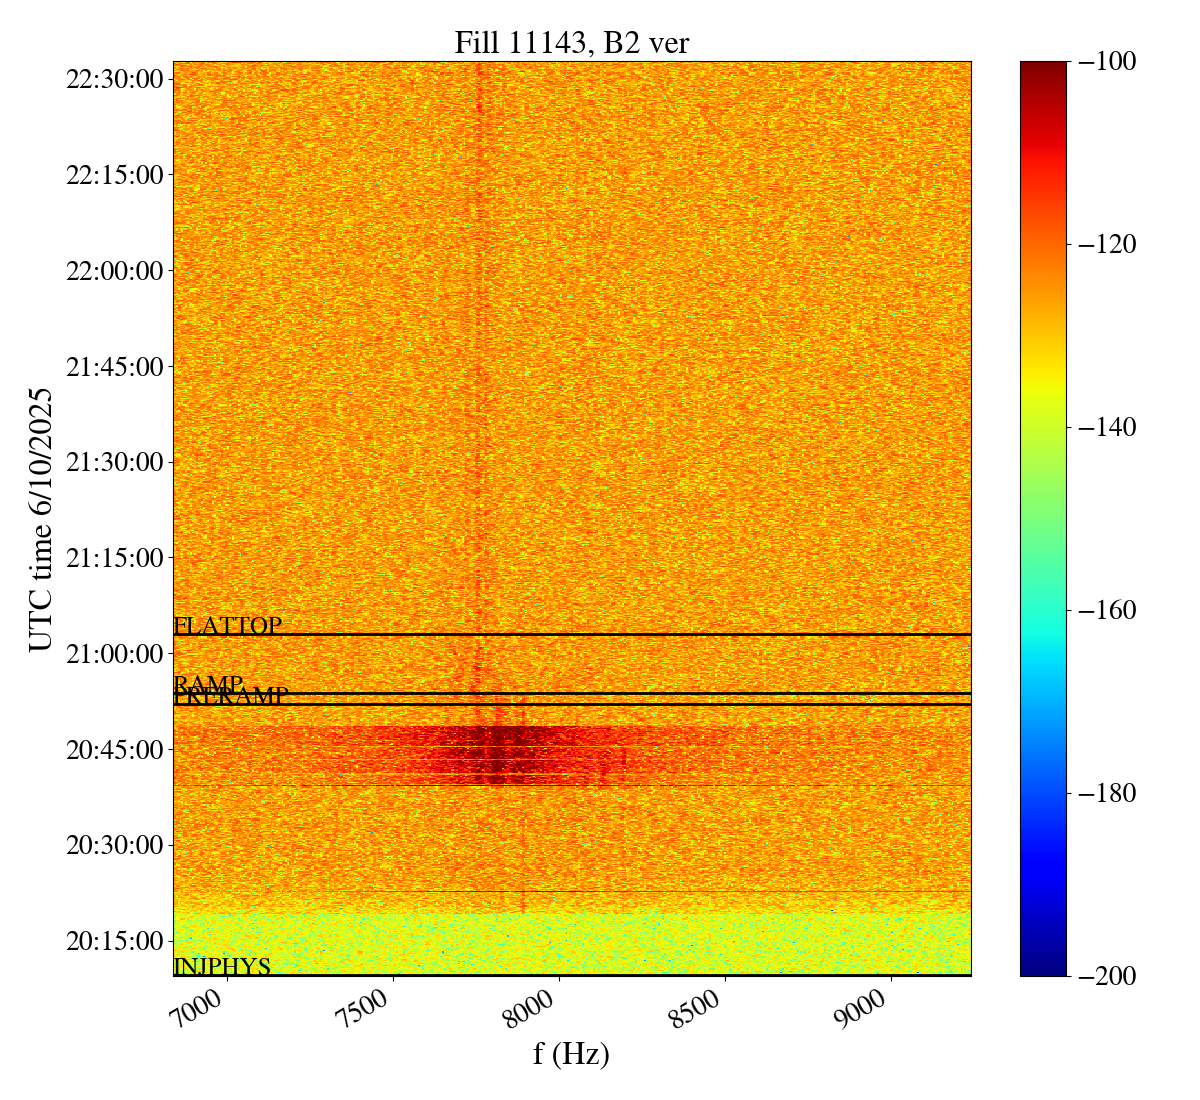Click the −100 colorbar tick label

click(1105, 62)
